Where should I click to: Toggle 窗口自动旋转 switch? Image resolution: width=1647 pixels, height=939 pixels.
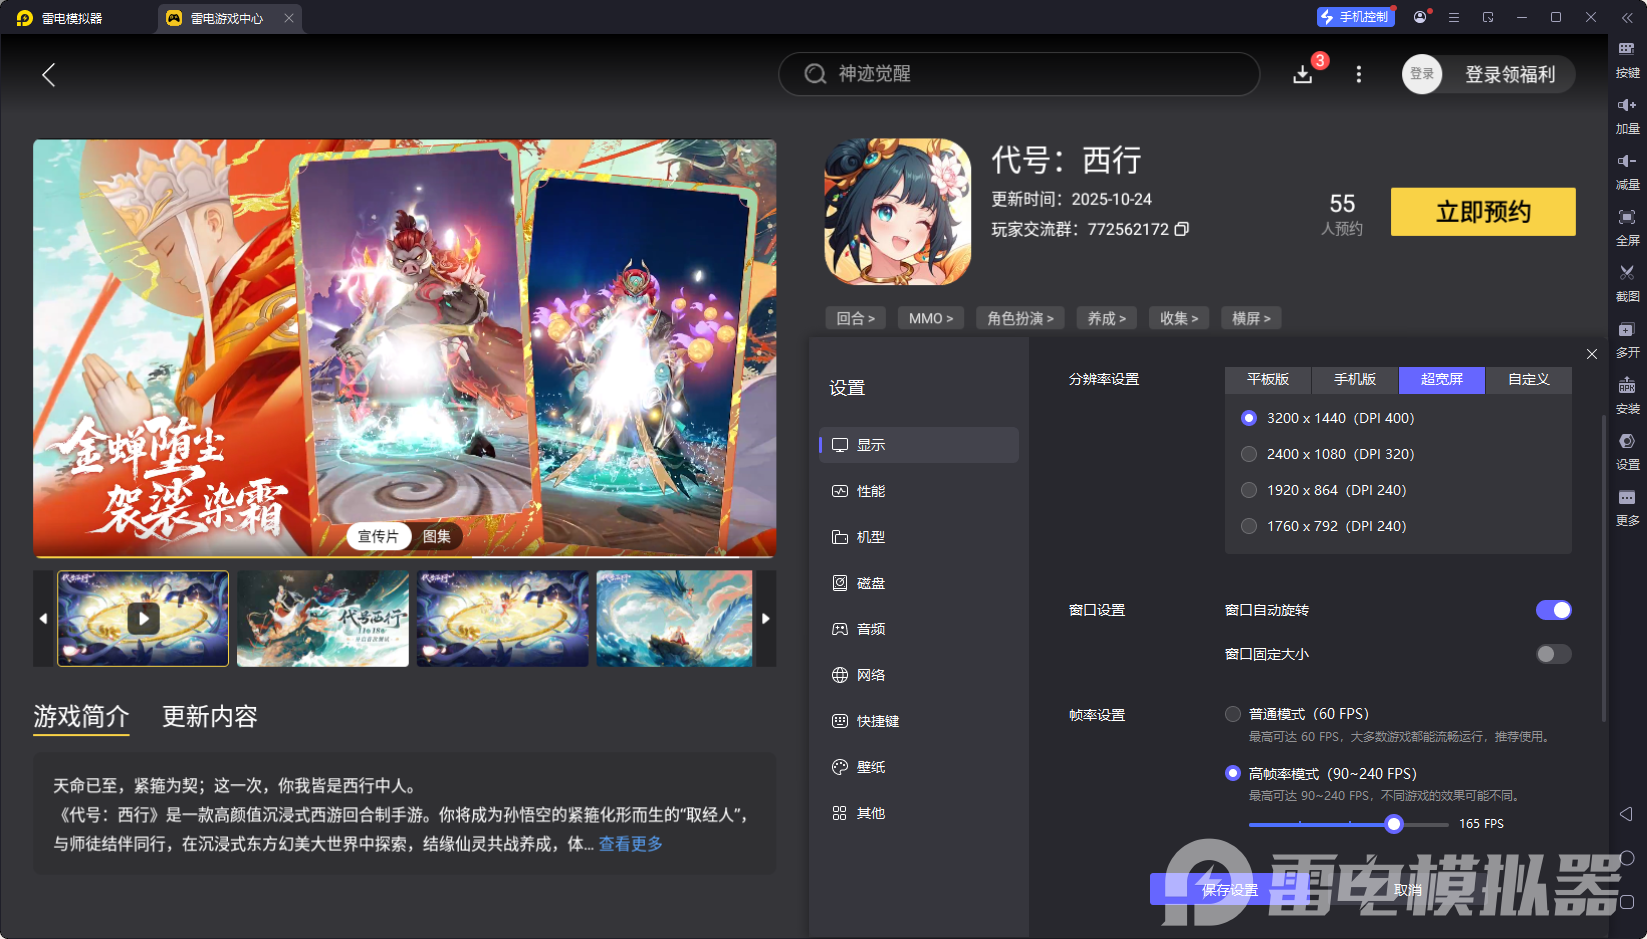coord(1553,610)
